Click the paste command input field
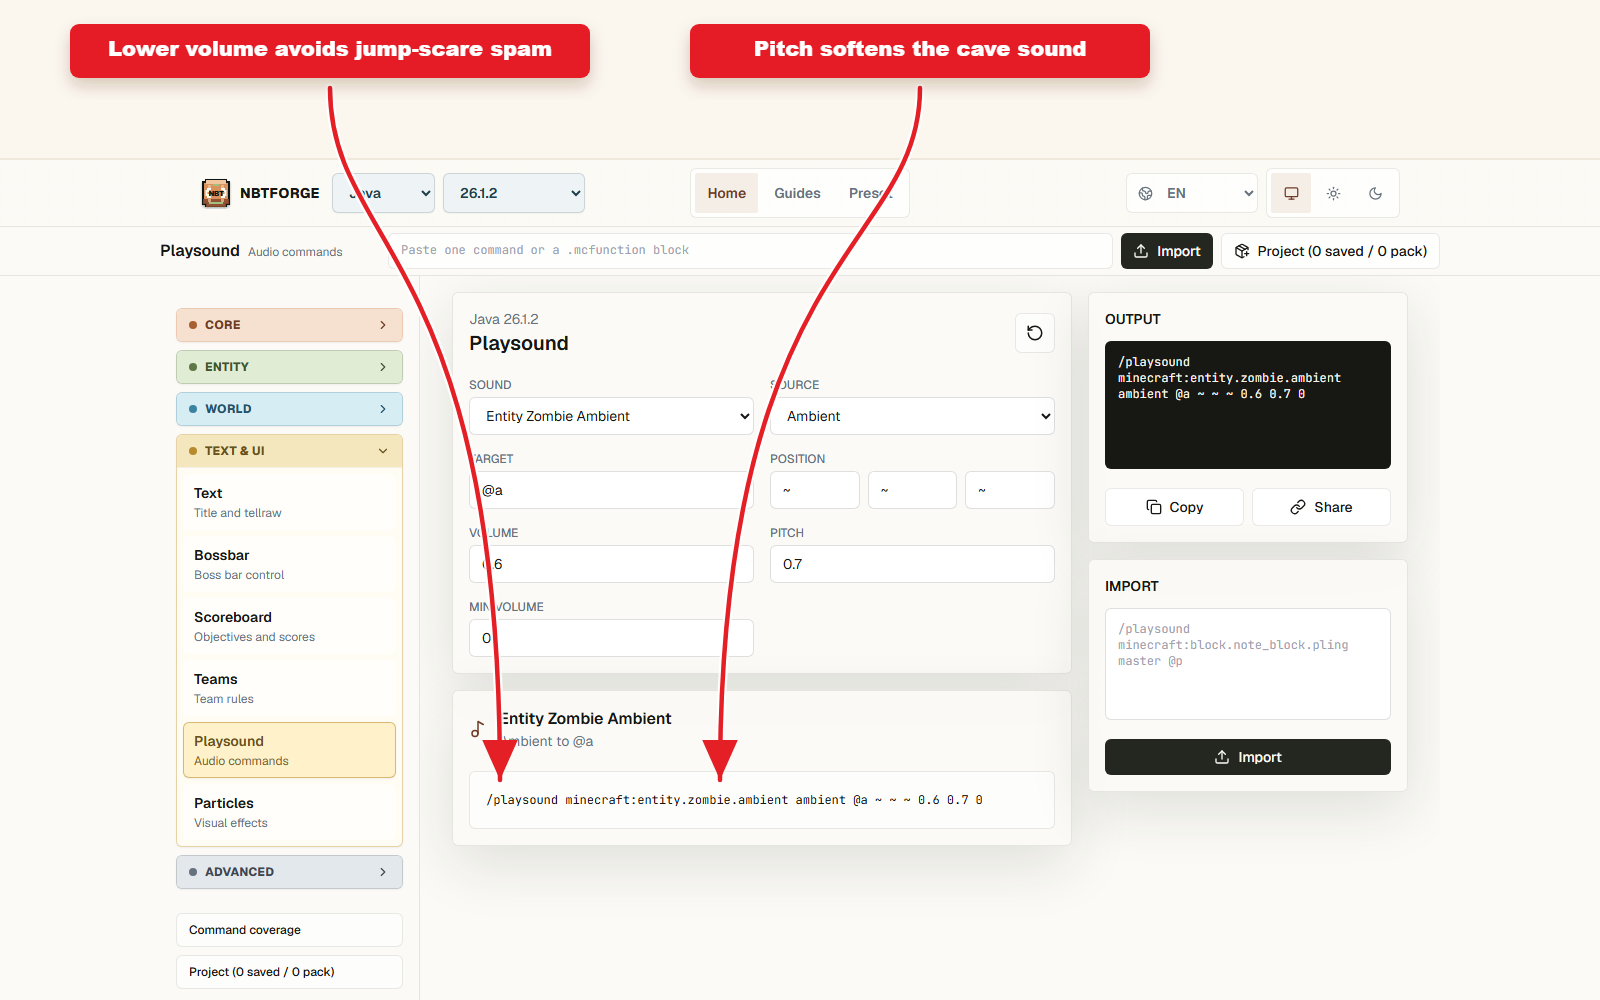 750,250
